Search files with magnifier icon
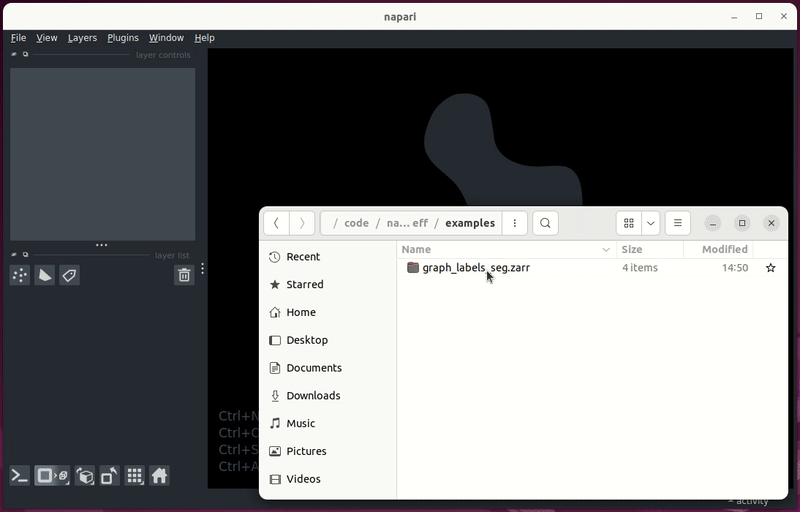This screenshot has height=512, width=800. click(545, 223)
